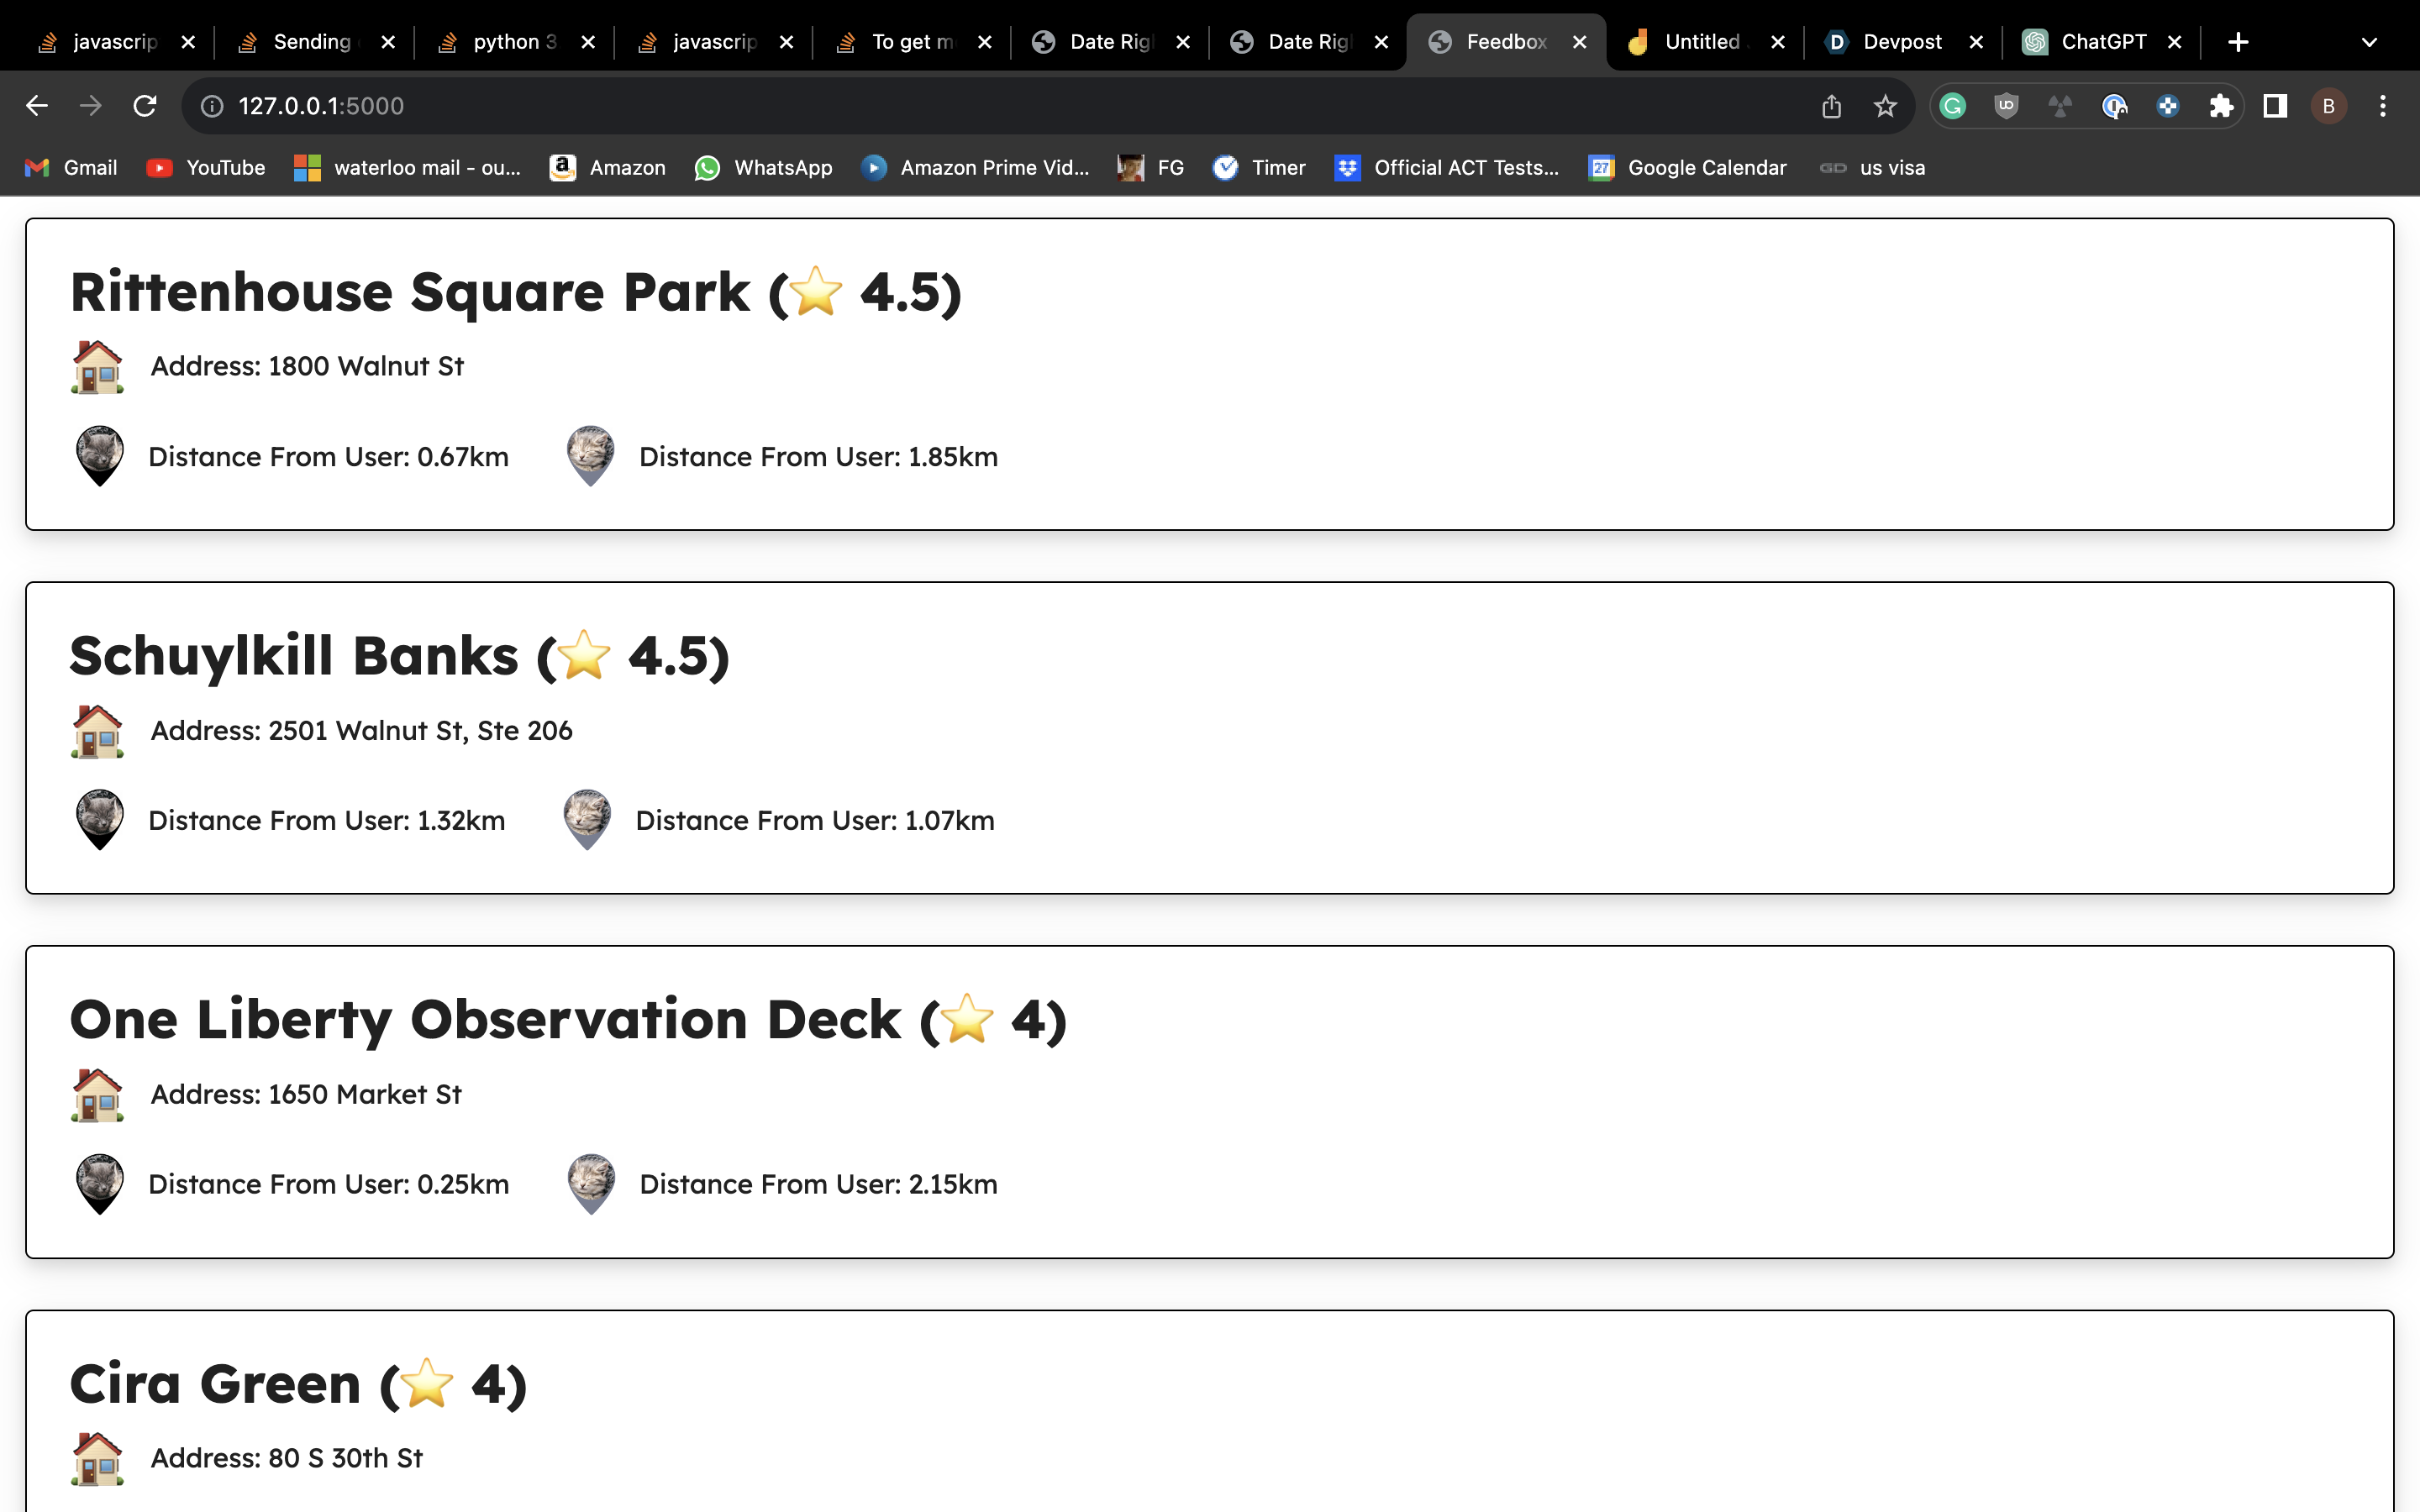
Task: Open a new tab with plus button
Action: pyautogui.click(x=2239, y=42)
